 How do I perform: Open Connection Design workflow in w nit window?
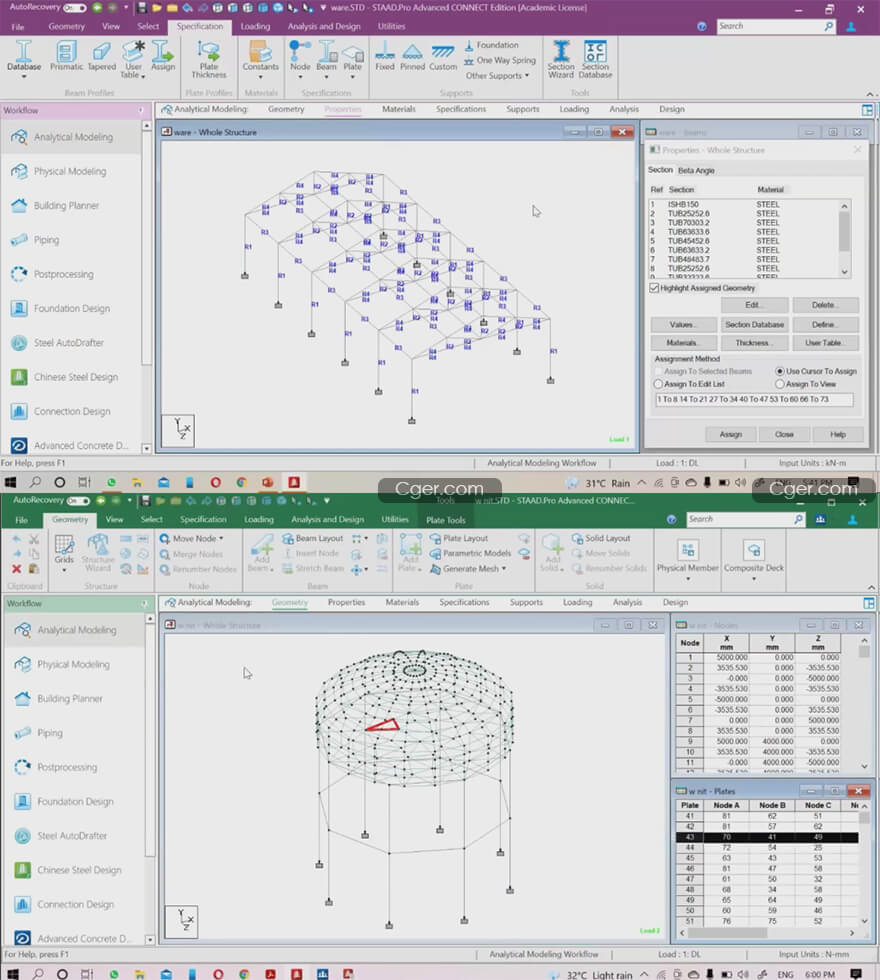click(75, 905)
